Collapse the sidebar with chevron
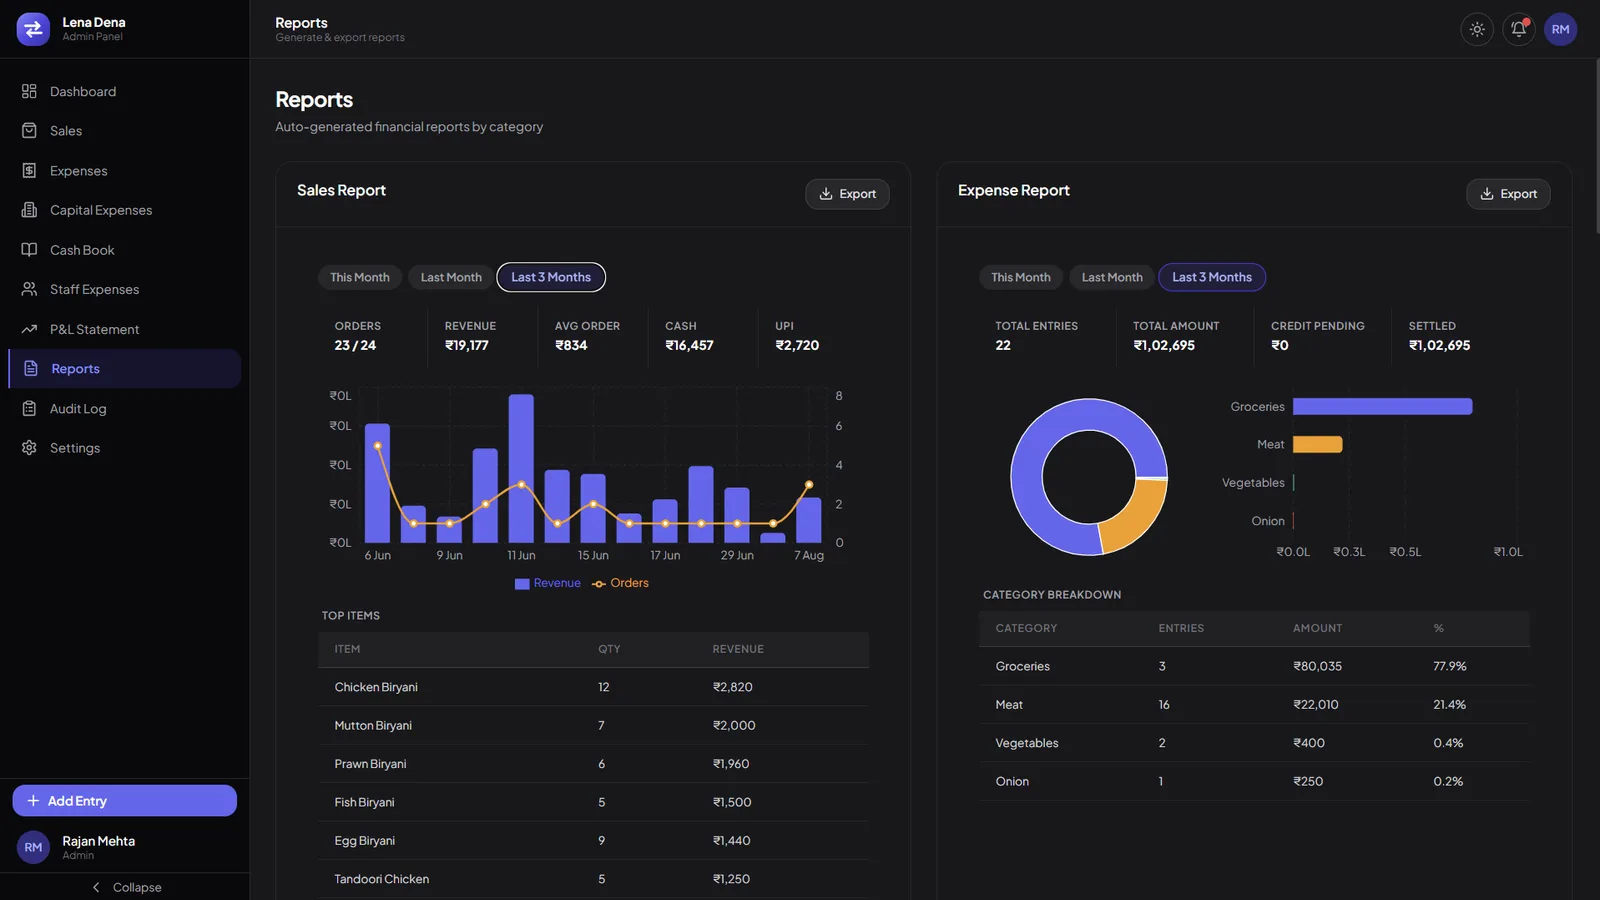Image resolution: width=1600 pixels, height=900 pixels. click(x=96, y=887)
